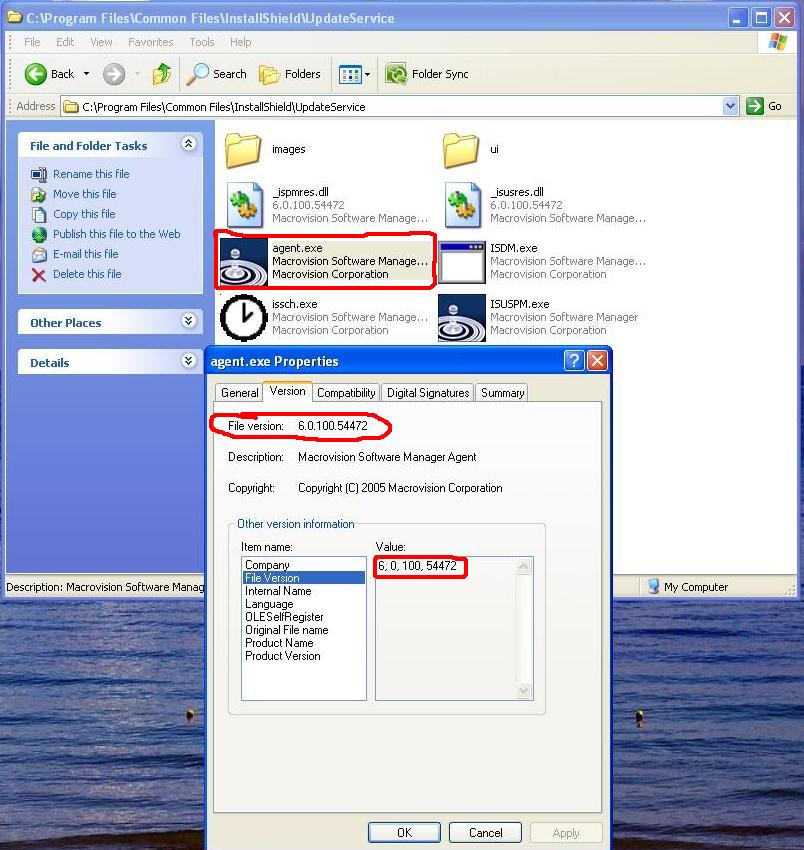Collapse the File and Folder Tasks panel
Image resolution: width=804 pixels, height=850 pixels.
click(188, 144)
